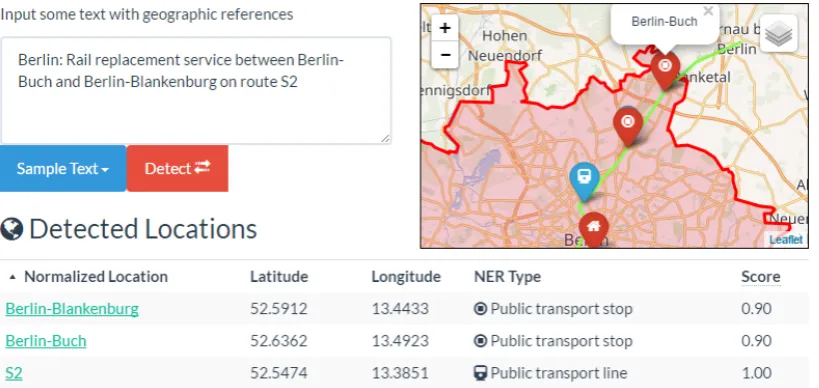Select Berlin-Buch's Public transport stop cell
This screenshot has width=819, height=388.
click(553, 341)
